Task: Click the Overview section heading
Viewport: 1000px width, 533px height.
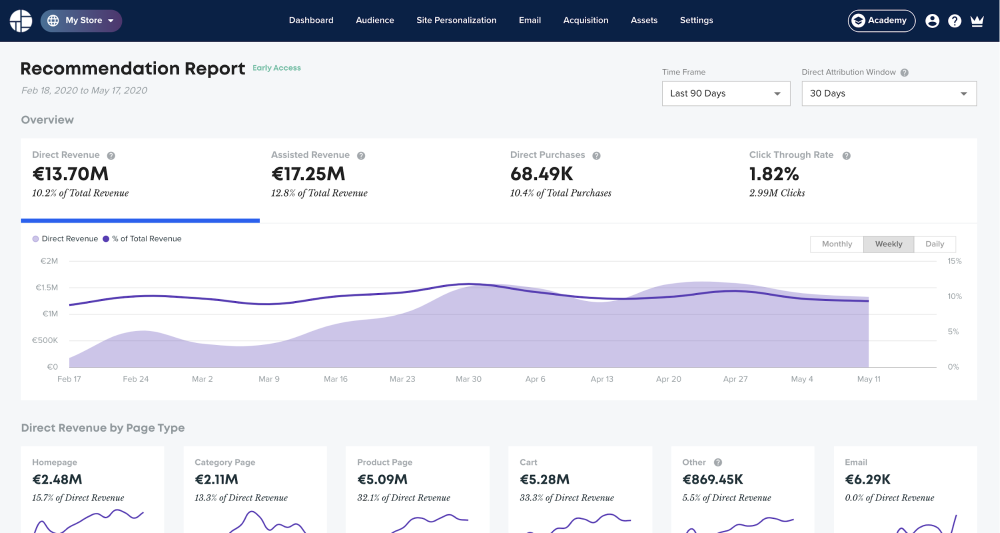Action: click(47, 120)
